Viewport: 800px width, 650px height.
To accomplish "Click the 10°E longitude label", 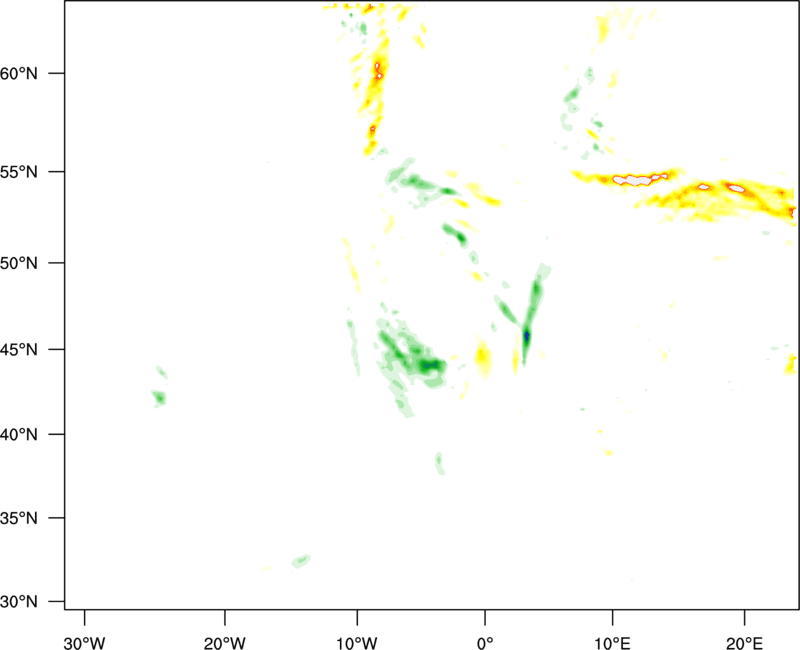I will pyautogui.click(x=612, y=643).
